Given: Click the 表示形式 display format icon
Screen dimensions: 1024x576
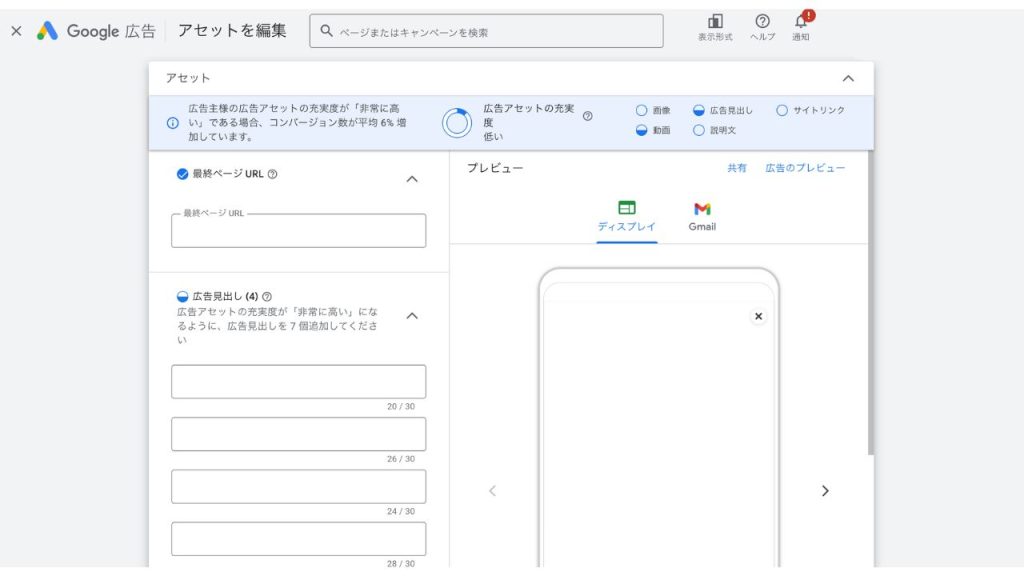Looking at the screenshot, I should (715, 24).
